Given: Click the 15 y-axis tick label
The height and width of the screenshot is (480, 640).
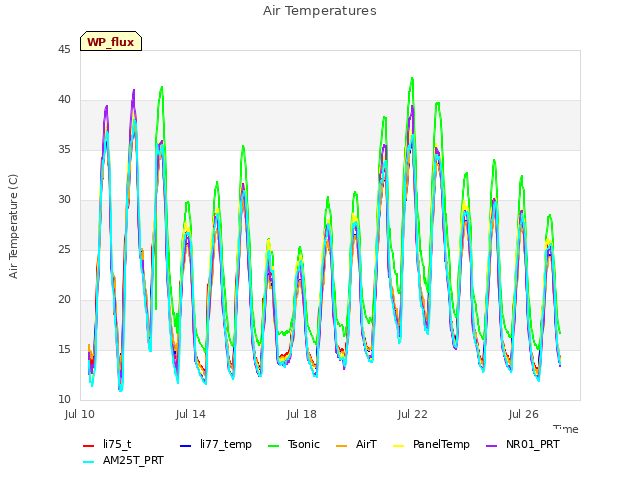Looking at the screenshot, I should pyautogui.click(x=64, y=349).
